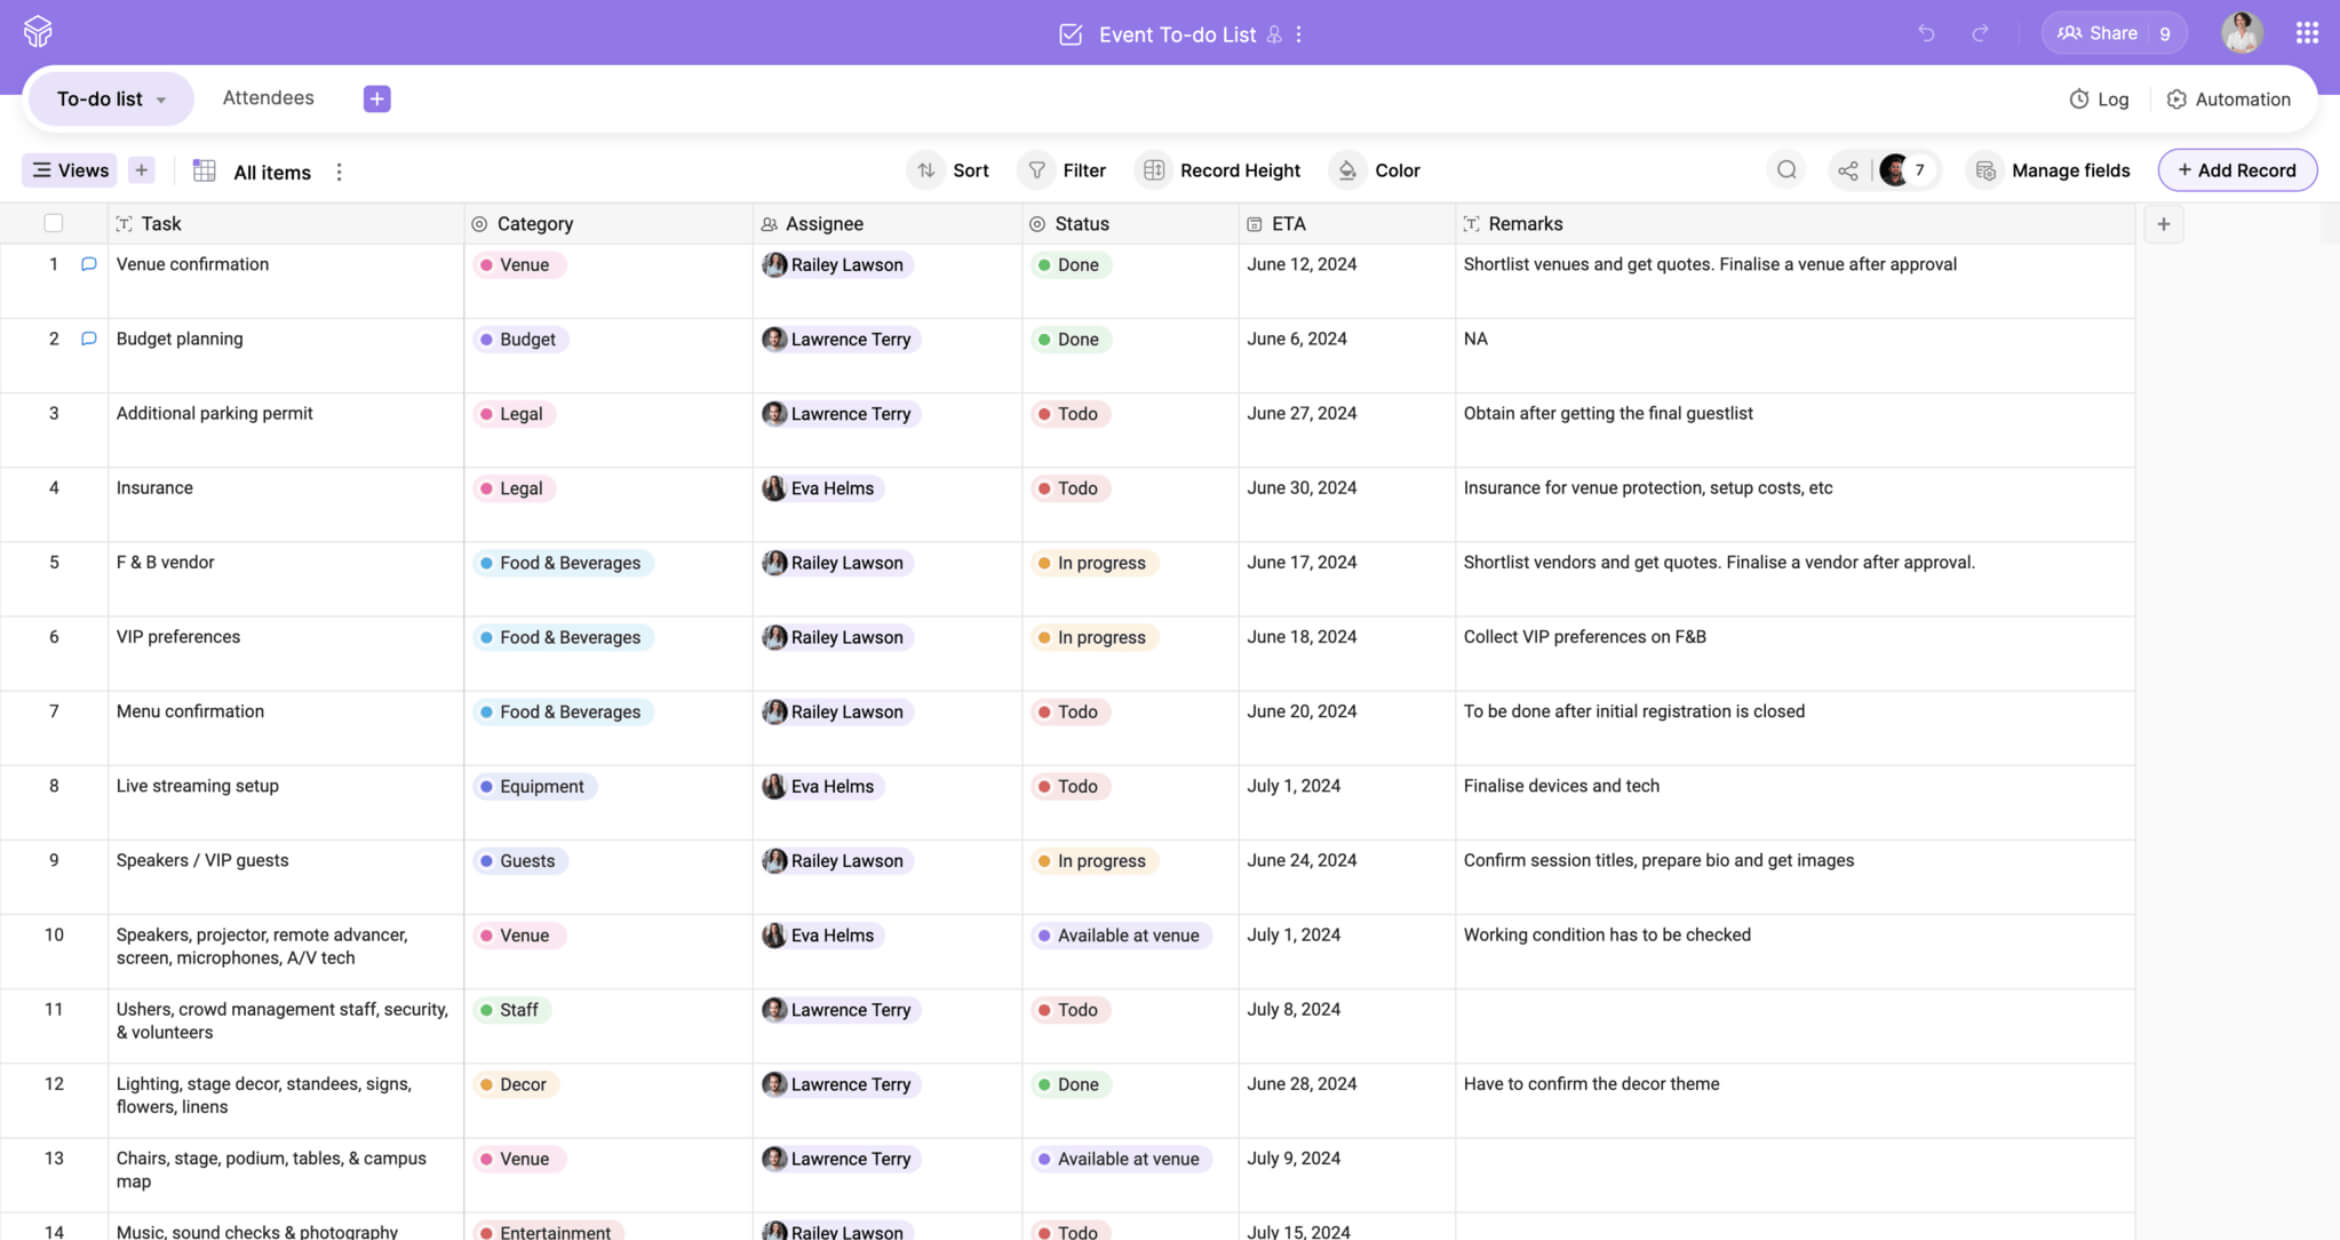Open the apps grid icon
Image resolution: width=2340 pixels, height=1240 pixels.
pyautogui.click(x=2306, y=34)
